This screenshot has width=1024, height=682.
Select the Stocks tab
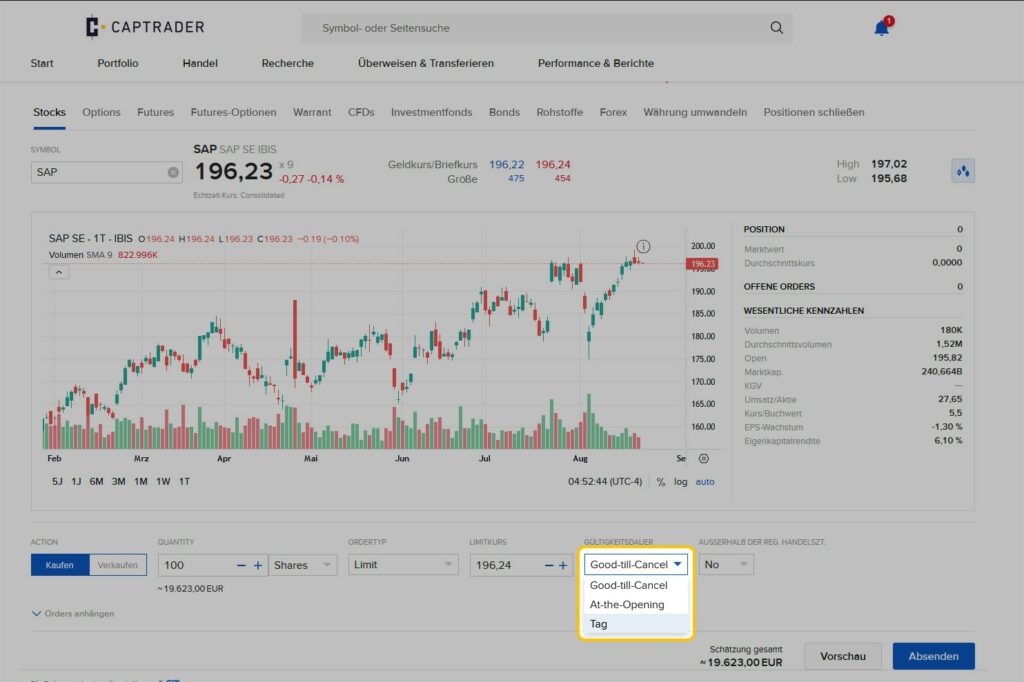[49, 112]
